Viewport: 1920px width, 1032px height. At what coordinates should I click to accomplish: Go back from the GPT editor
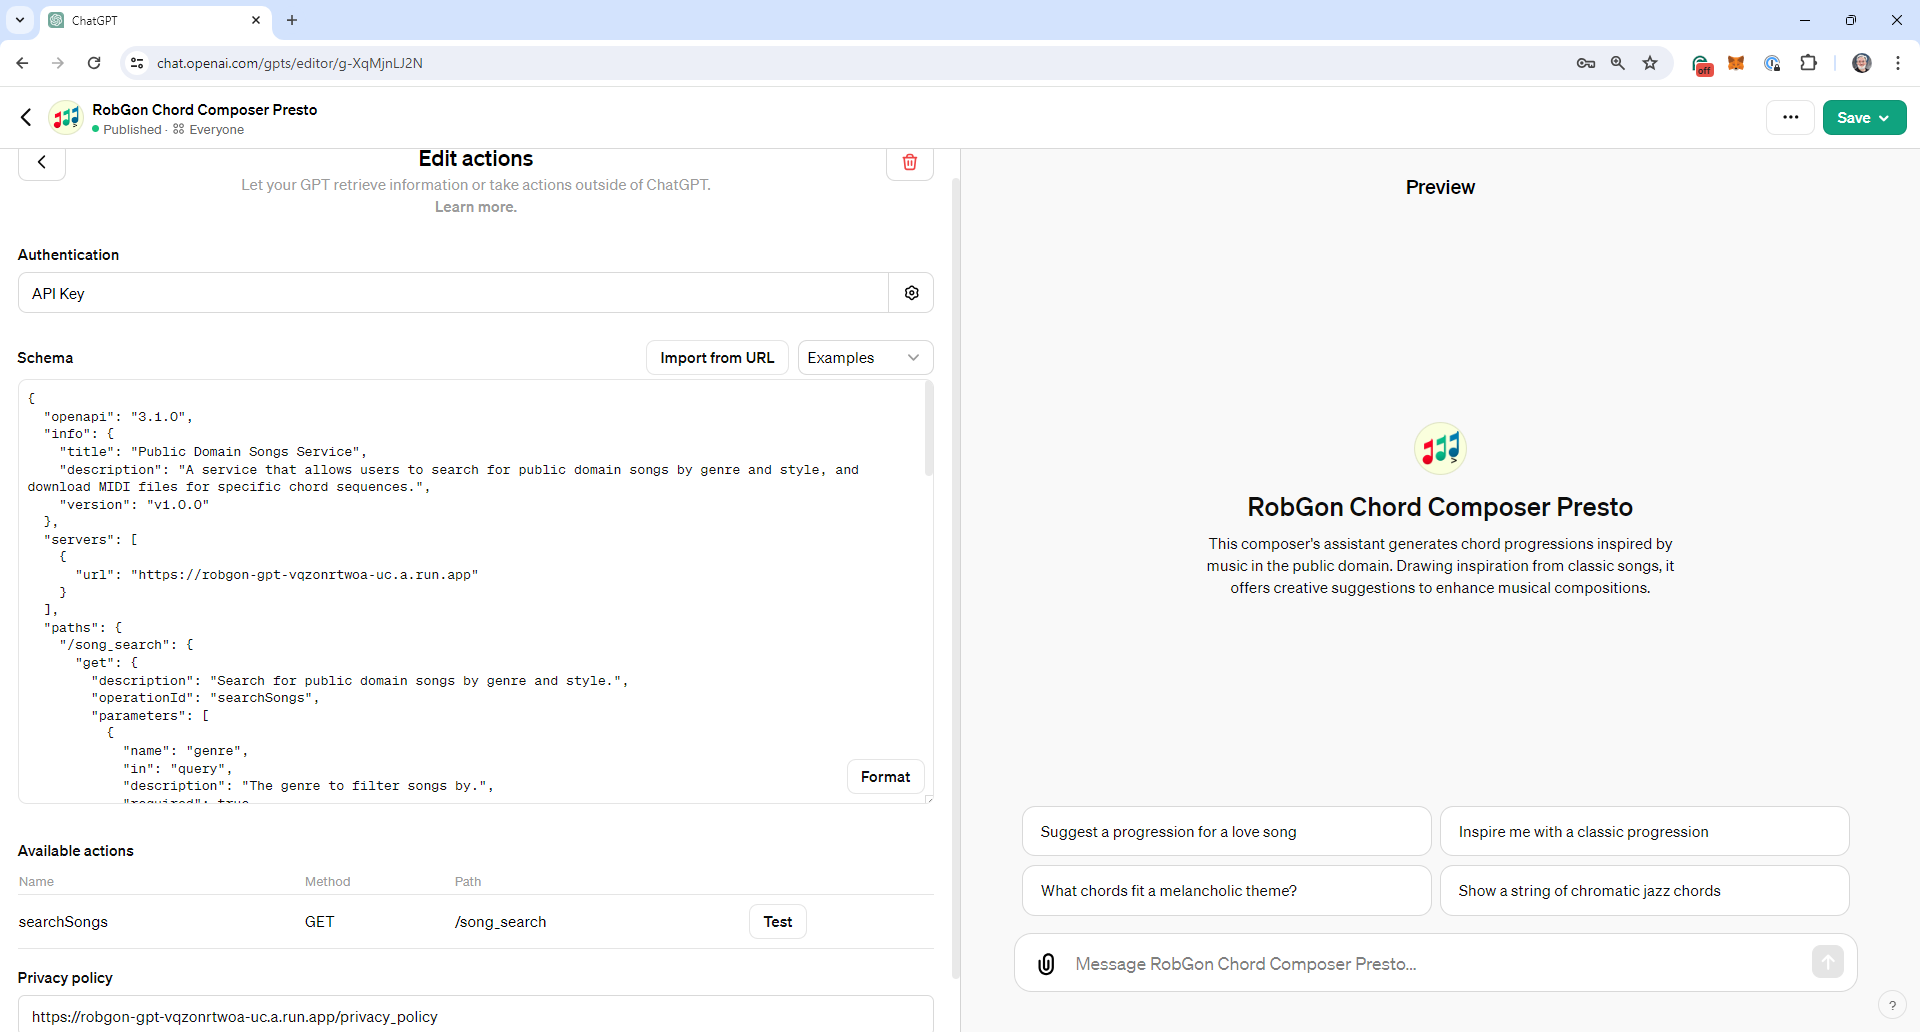tap(27, 118)
